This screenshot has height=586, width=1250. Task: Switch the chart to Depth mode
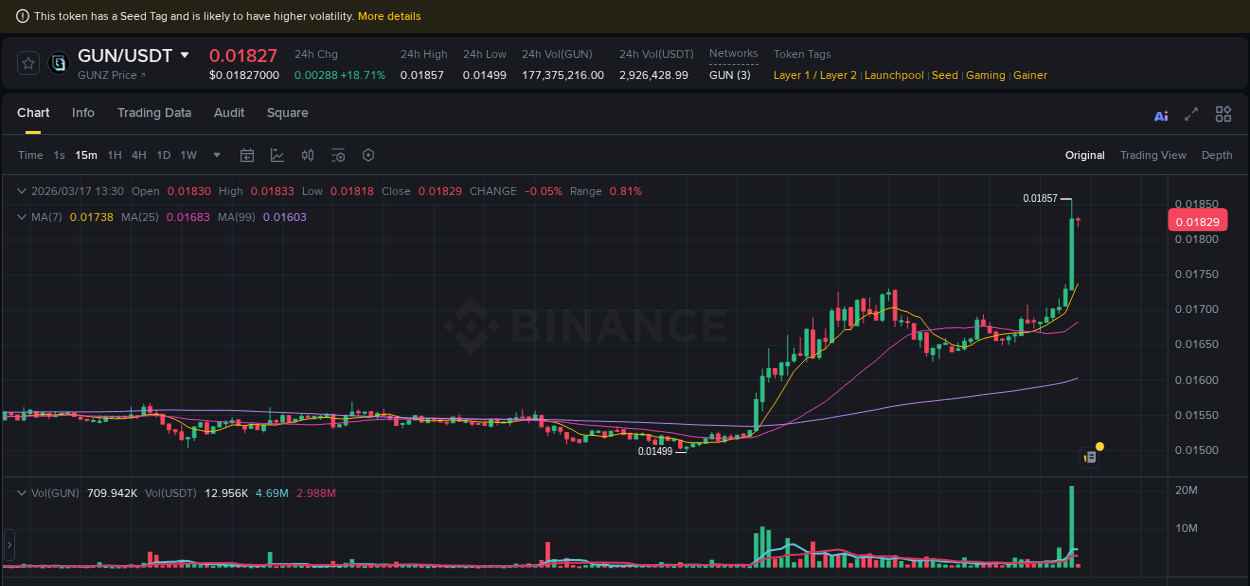[1217, 155]
